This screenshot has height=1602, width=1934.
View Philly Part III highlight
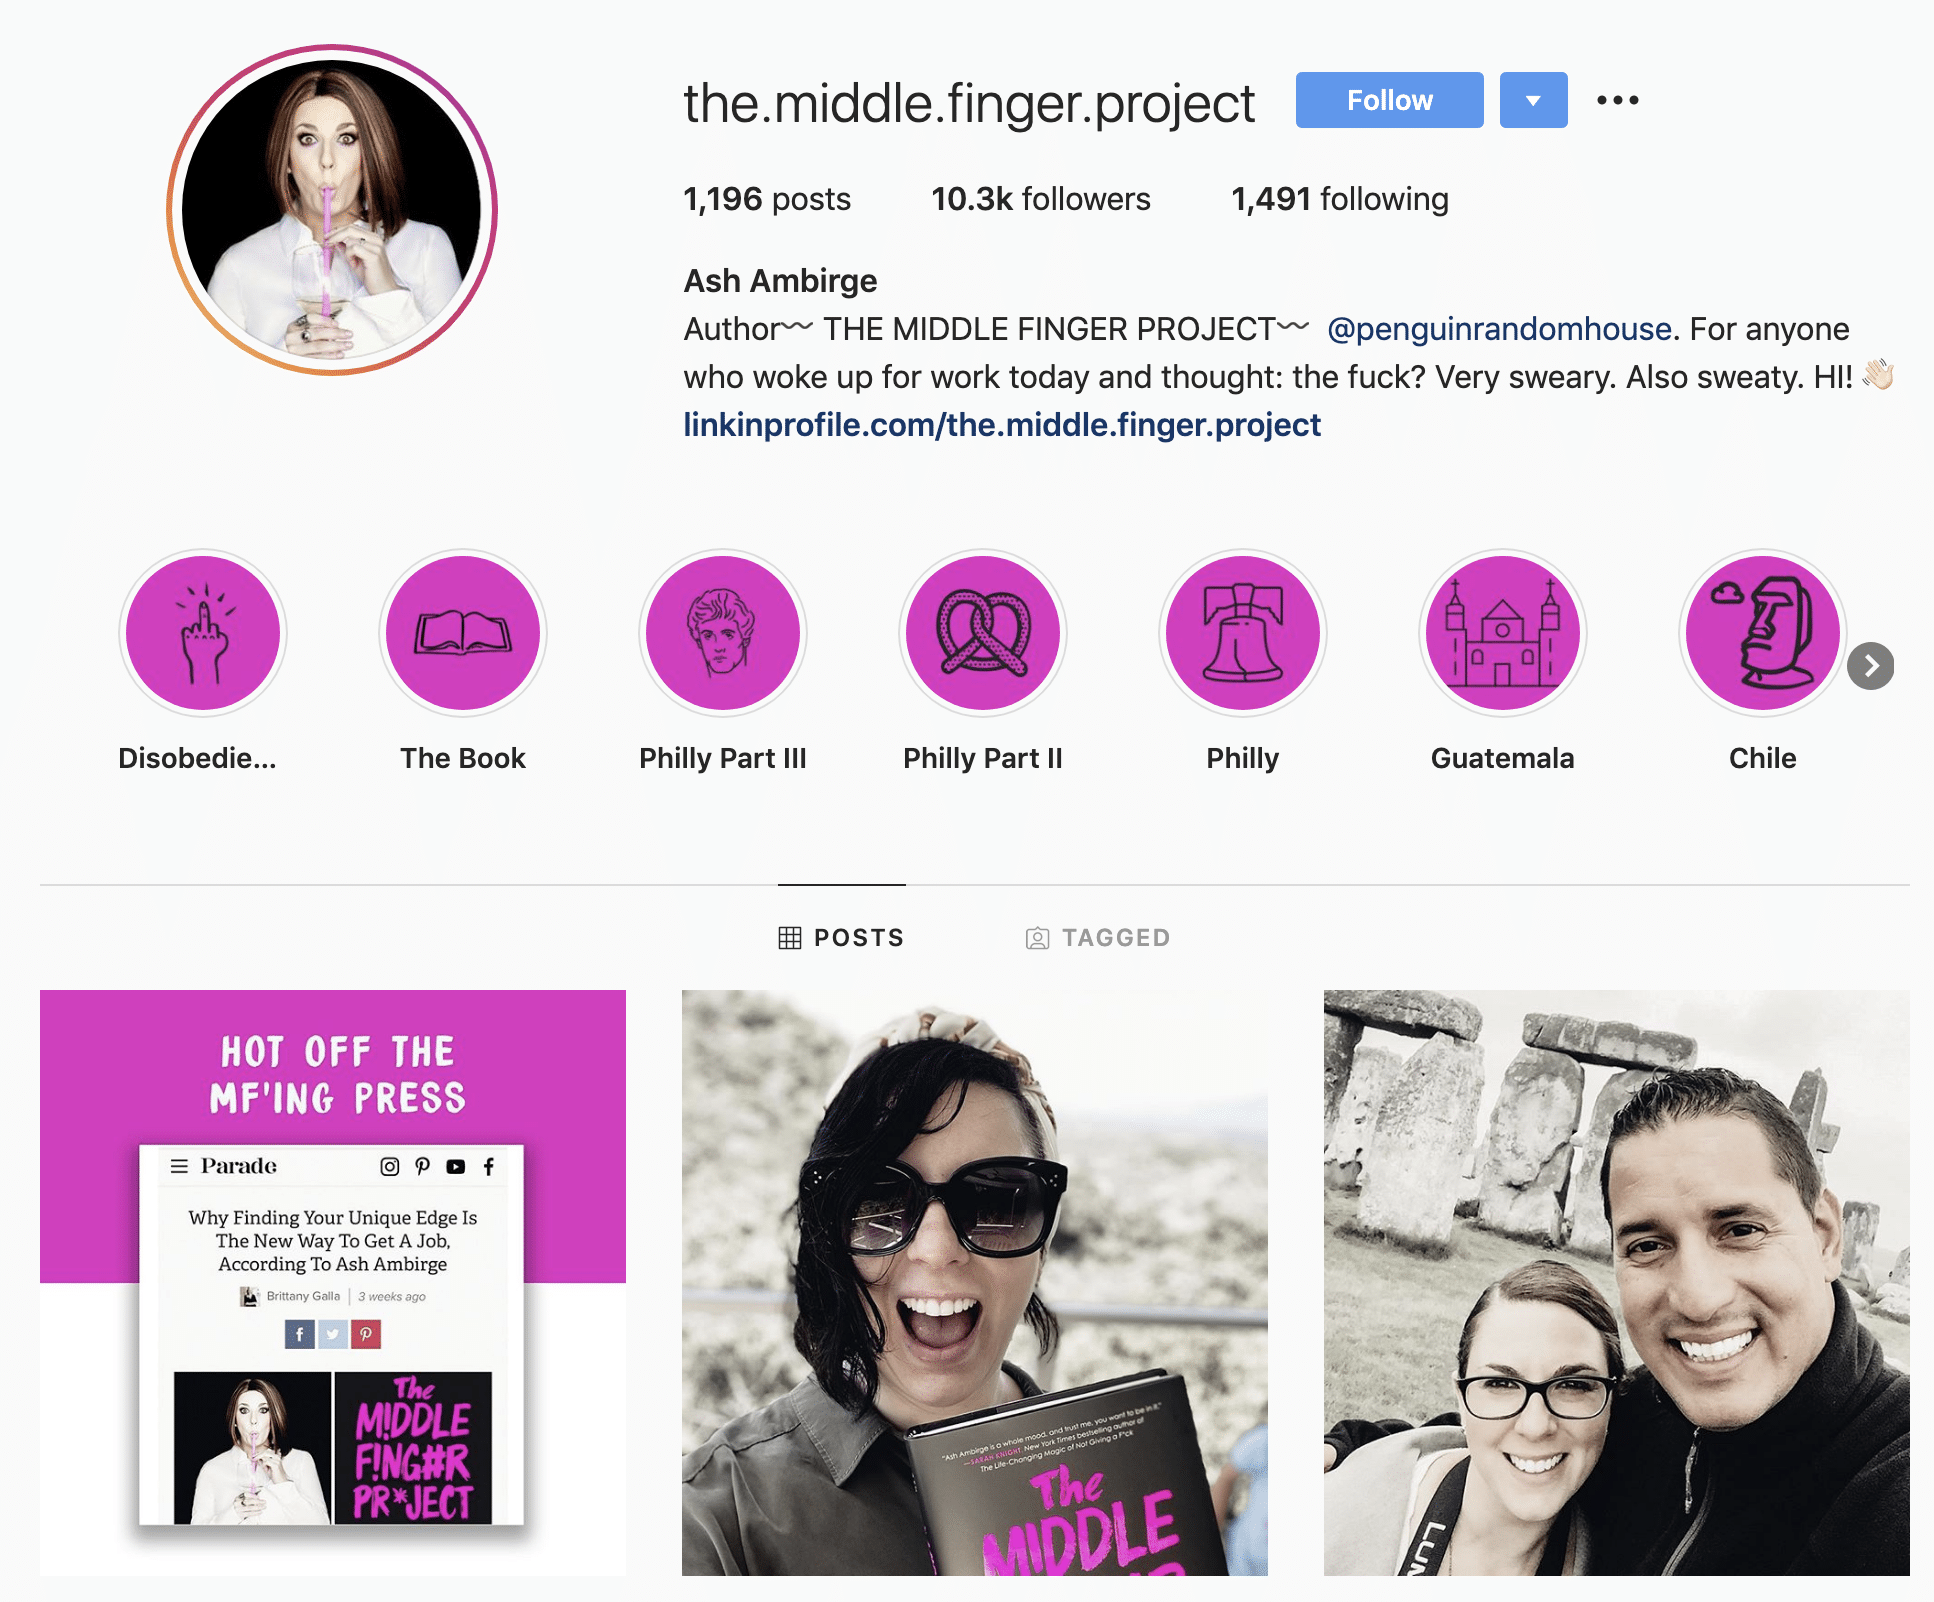point(723,633)
